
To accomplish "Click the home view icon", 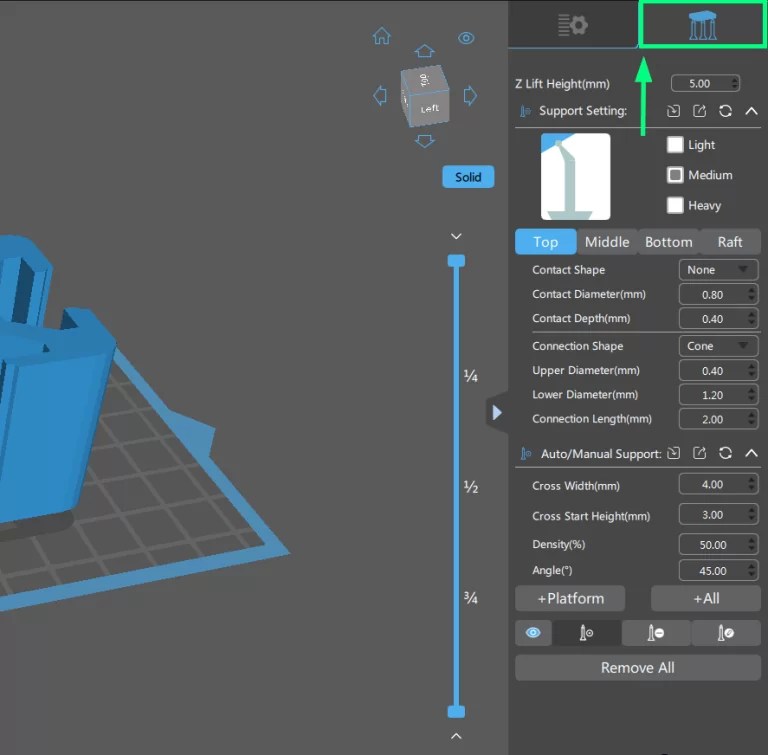I will click(x=382, y=36).
